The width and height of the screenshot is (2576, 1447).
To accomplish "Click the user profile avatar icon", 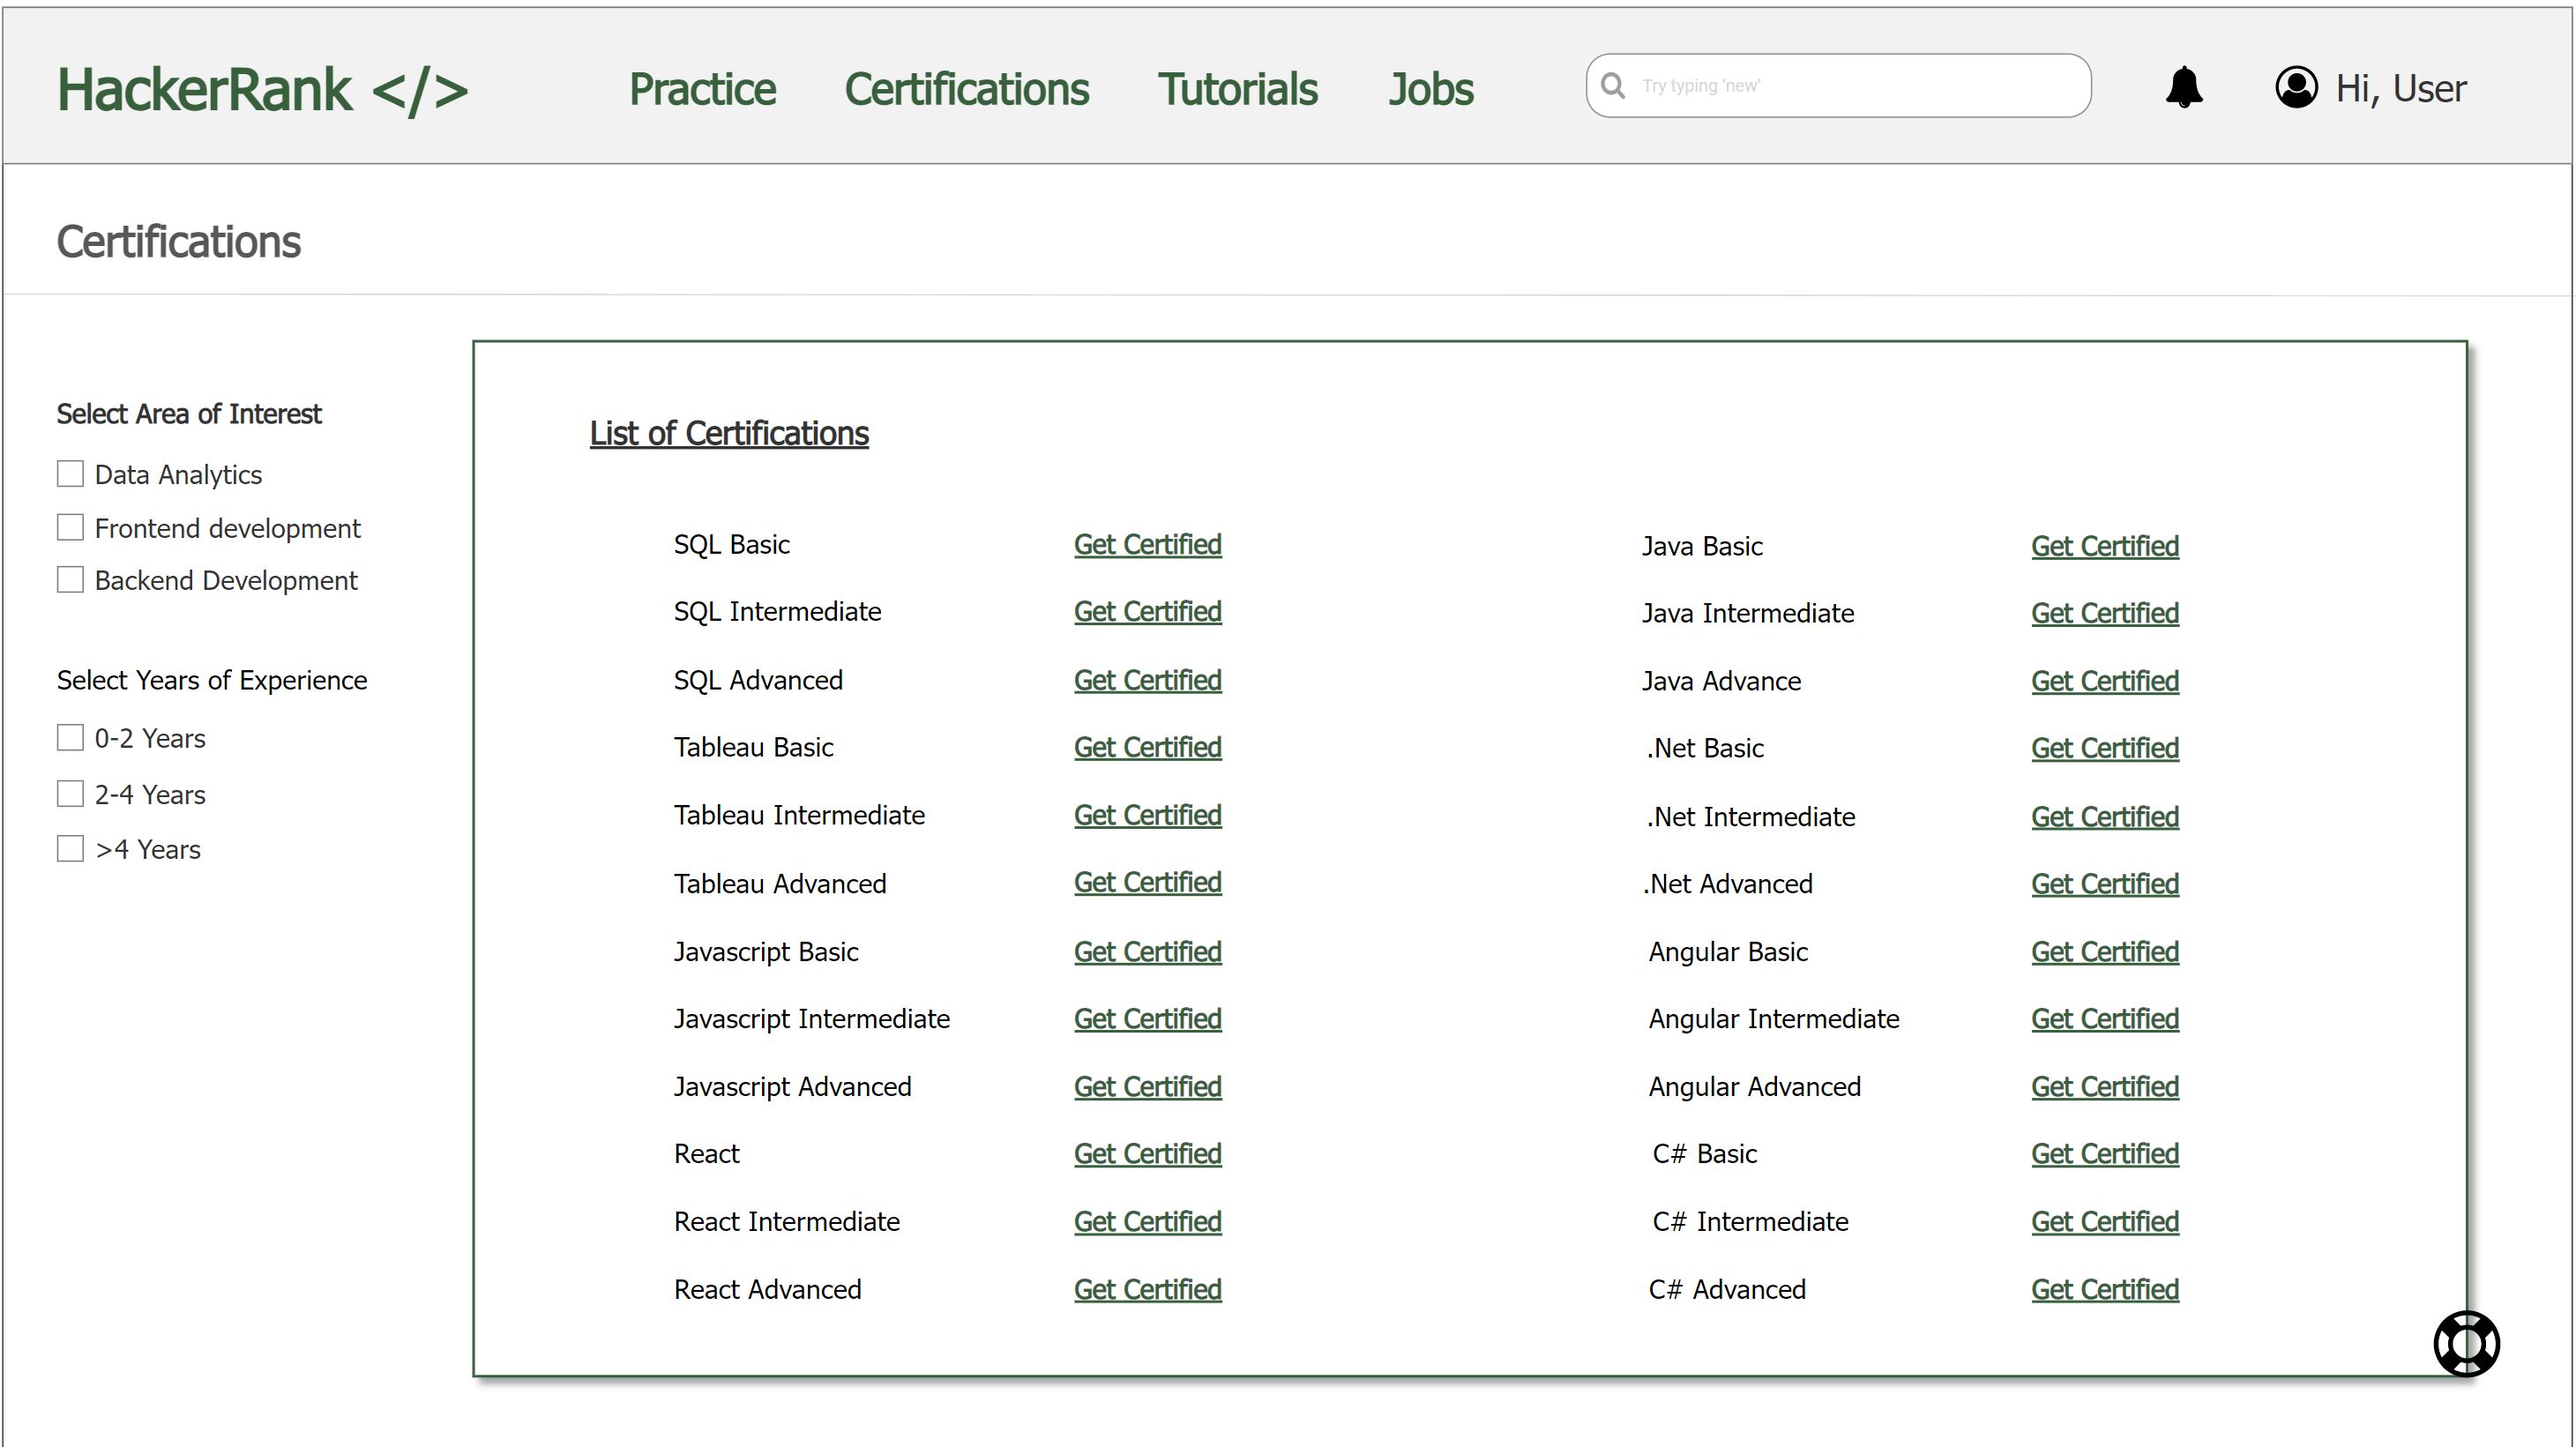I will tap(2296, 87).
